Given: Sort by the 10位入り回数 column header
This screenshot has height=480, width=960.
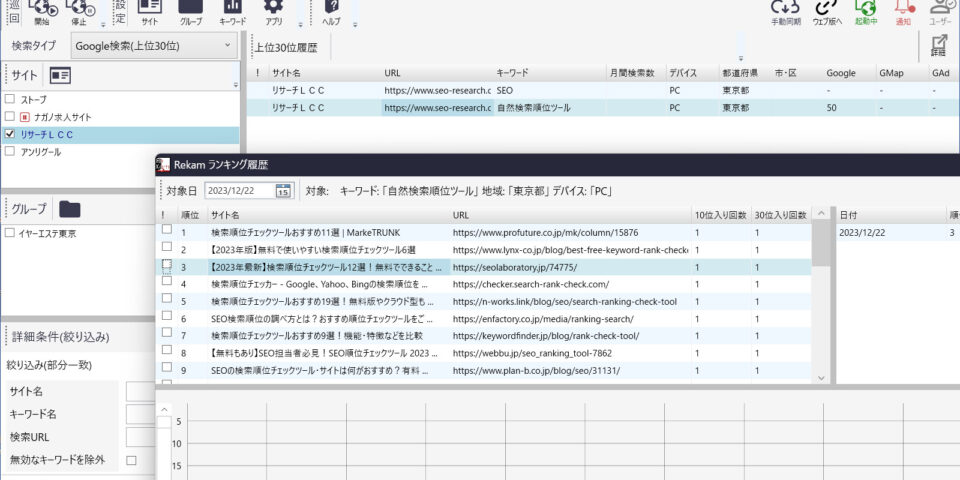Looking at the screenshot, I should click(x=721, y=215).
